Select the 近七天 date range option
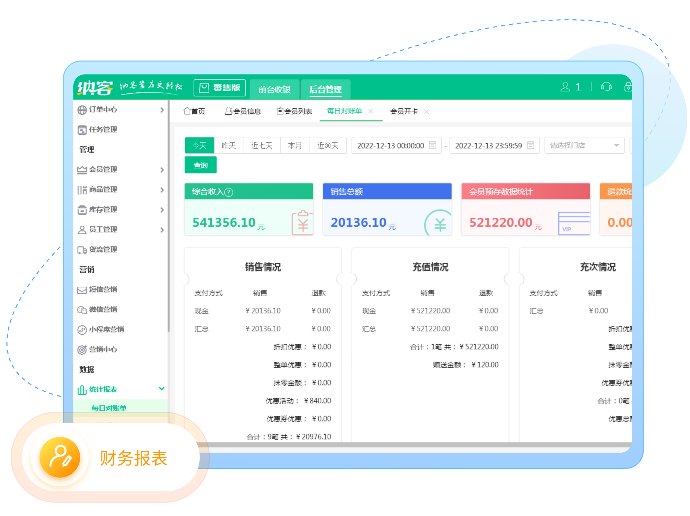 [x=262, y=145]
